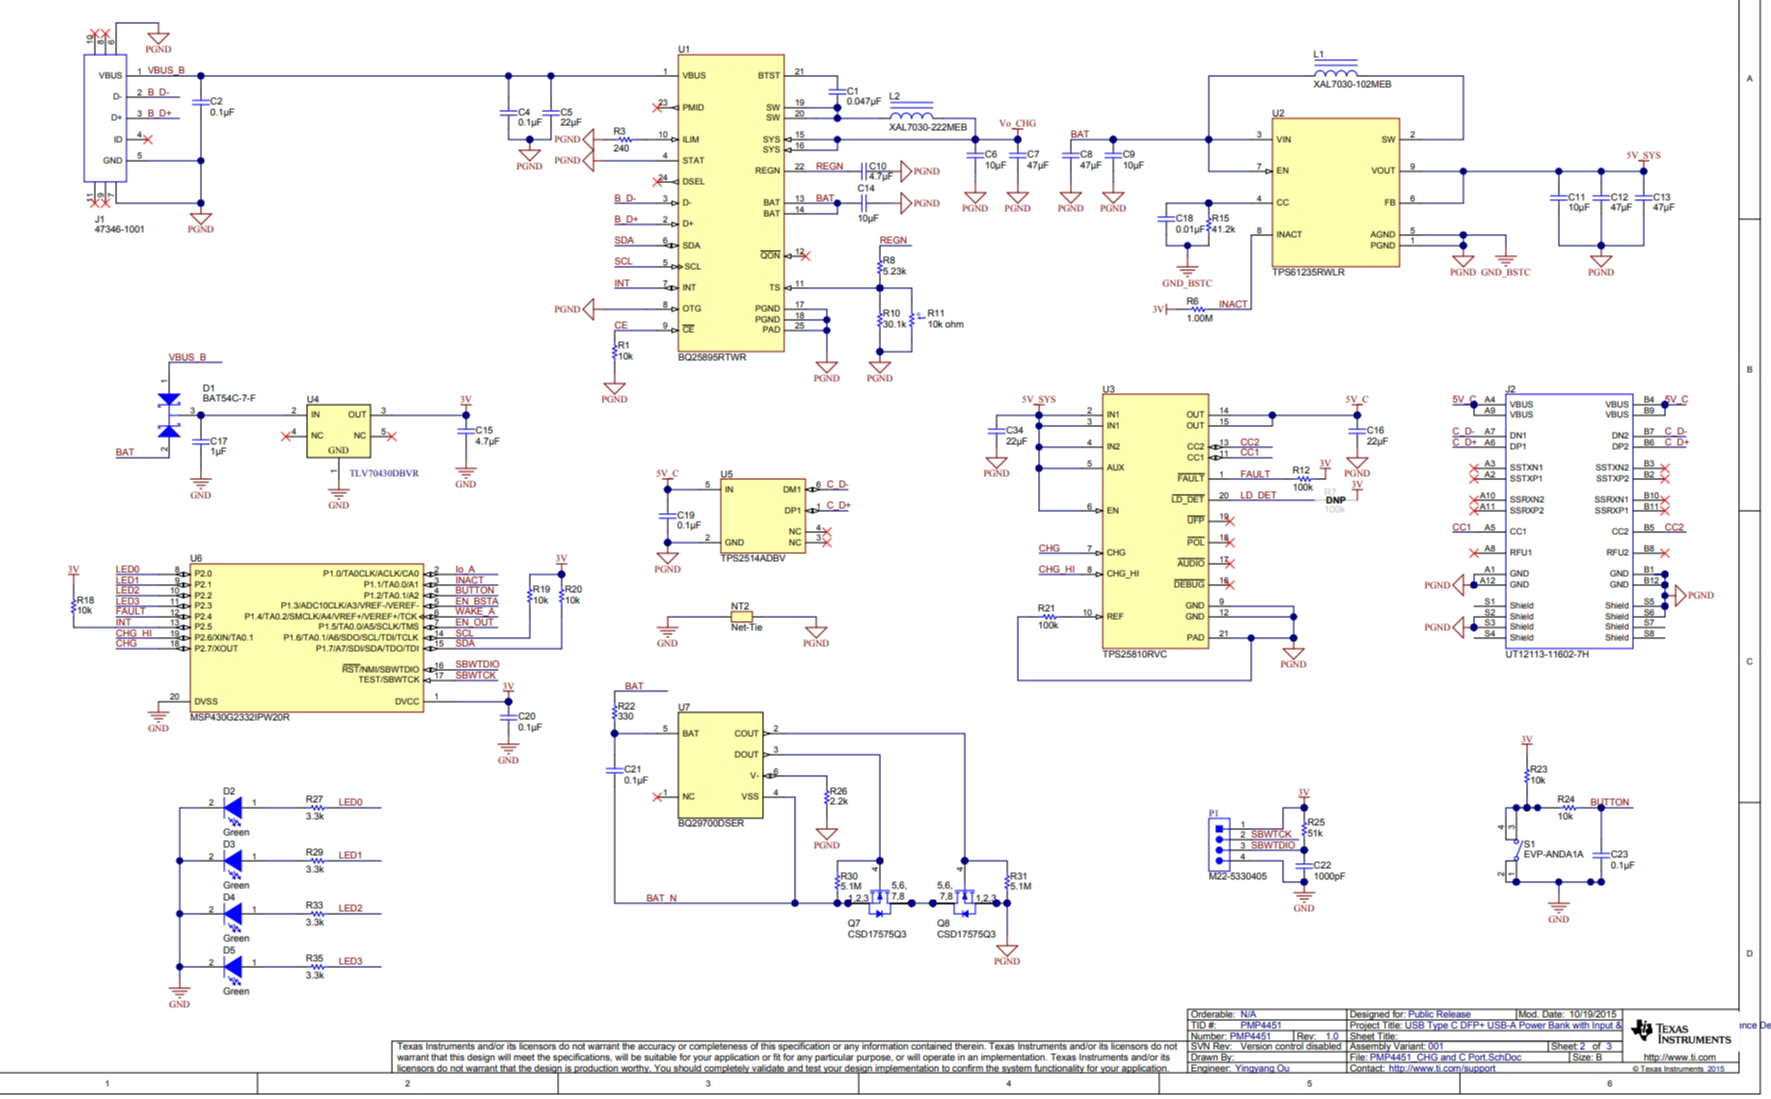1771x1099 pixels.
Task: Select the EN_BSTA net label
Action: click(476, 601)
